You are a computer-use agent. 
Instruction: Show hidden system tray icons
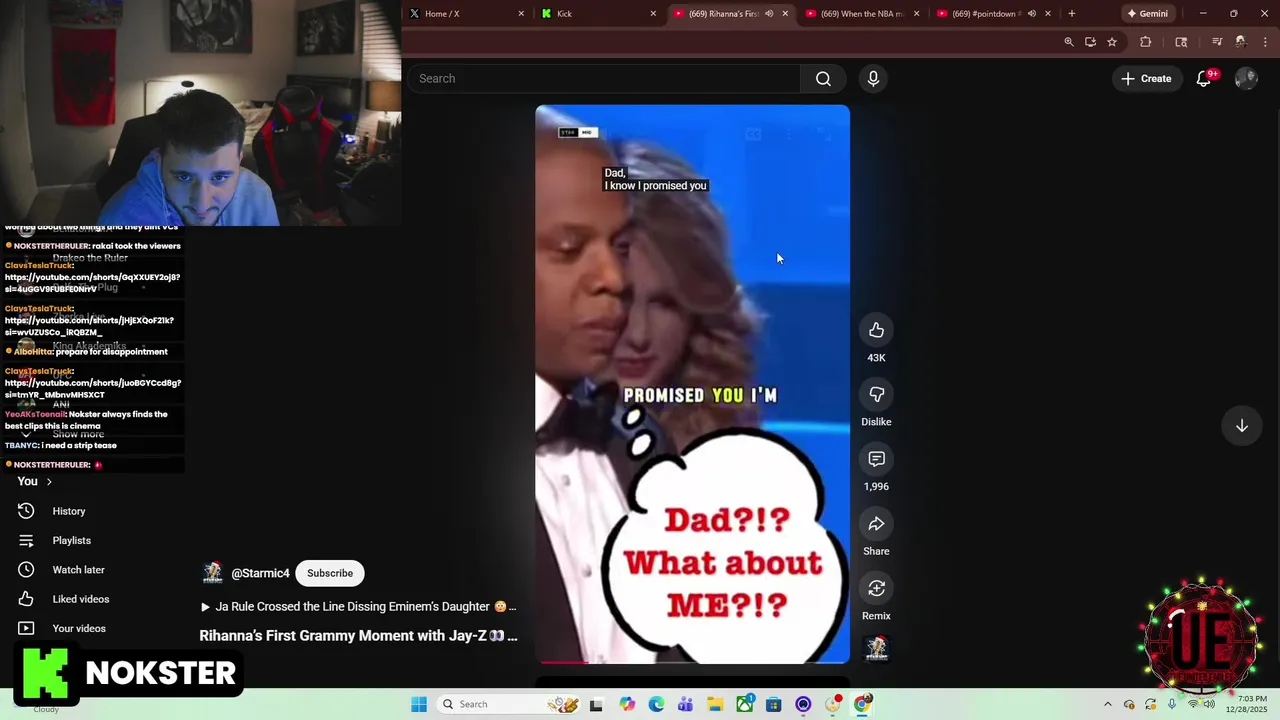pos(1107,704)
